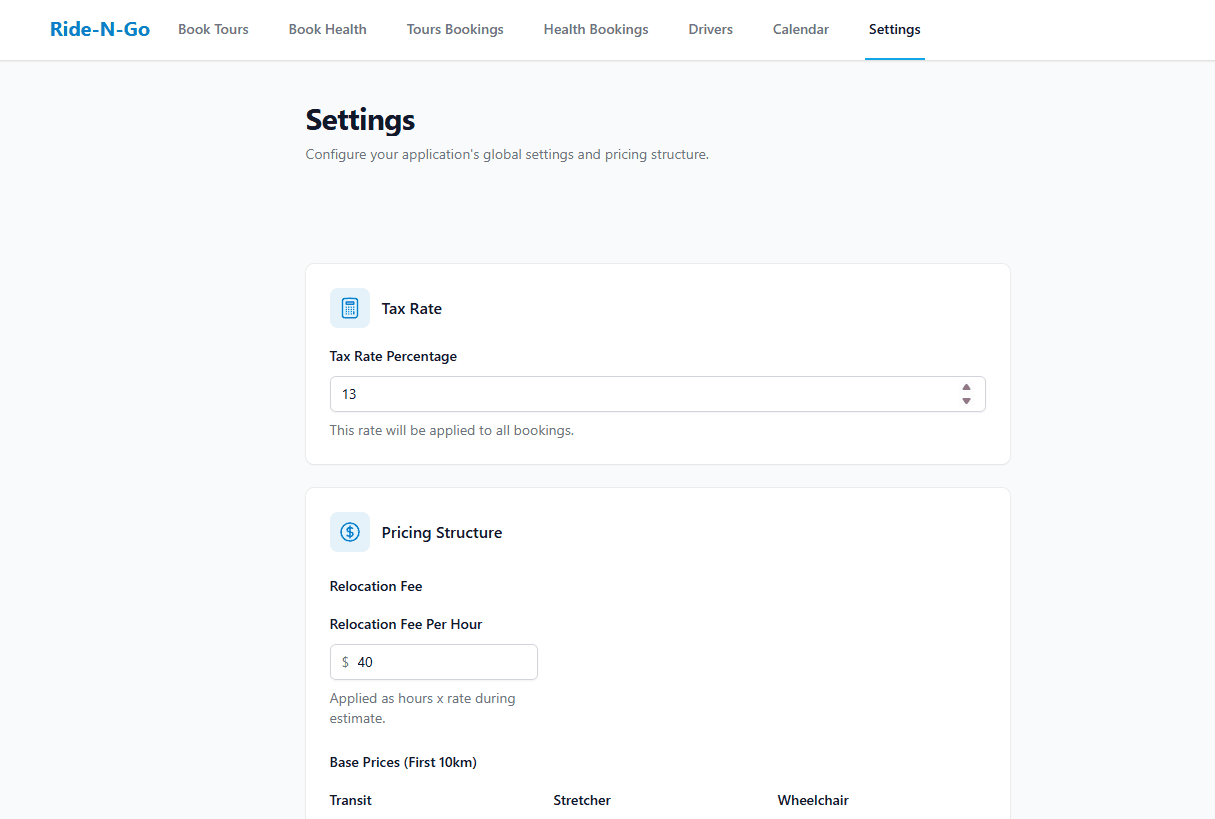Open the Calendar tab
This screenshot has width=1215, height=819.
[x=801, y=30]
